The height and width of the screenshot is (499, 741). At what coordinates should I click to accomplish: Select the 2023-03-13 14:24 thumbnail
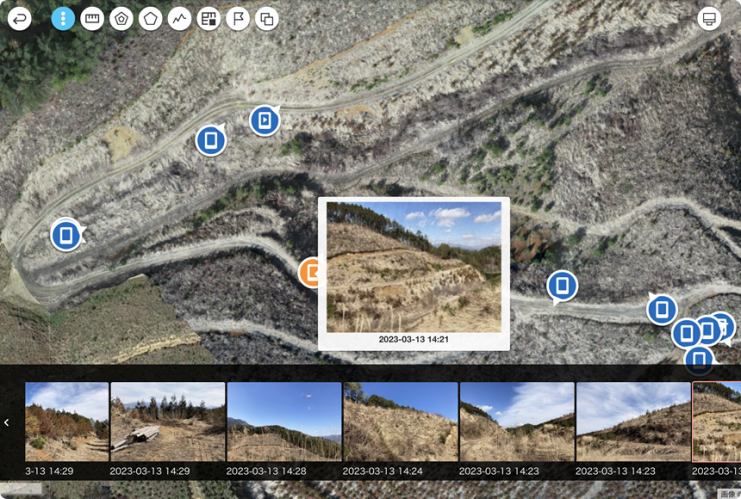(401, 422)
